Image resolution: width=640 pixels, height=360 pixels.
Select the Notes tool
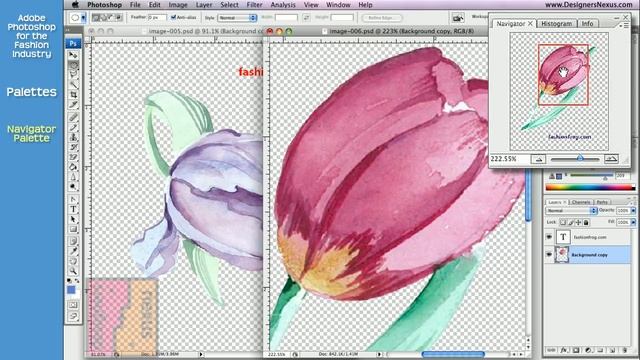(73, 241)
